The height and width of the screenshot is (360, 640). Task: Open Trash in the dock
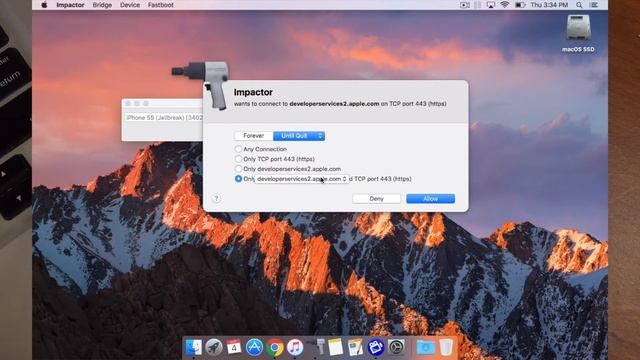coord(446,347)
